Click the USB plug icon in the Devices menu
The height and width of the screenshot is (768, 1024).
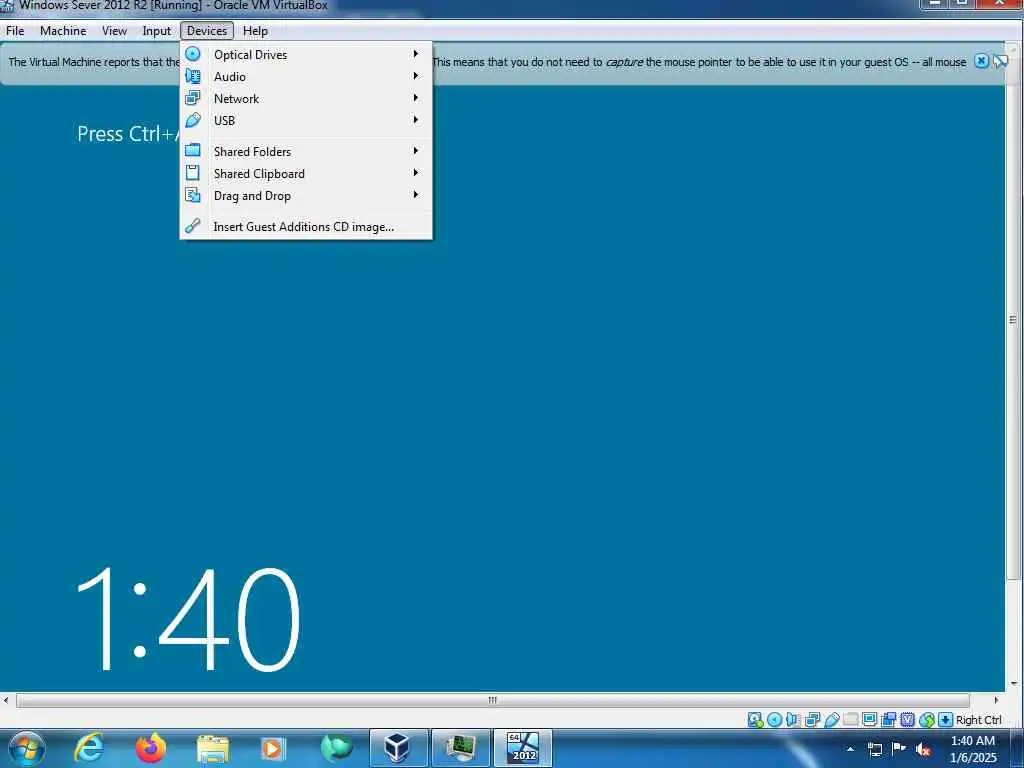click(x=193, y=120)
